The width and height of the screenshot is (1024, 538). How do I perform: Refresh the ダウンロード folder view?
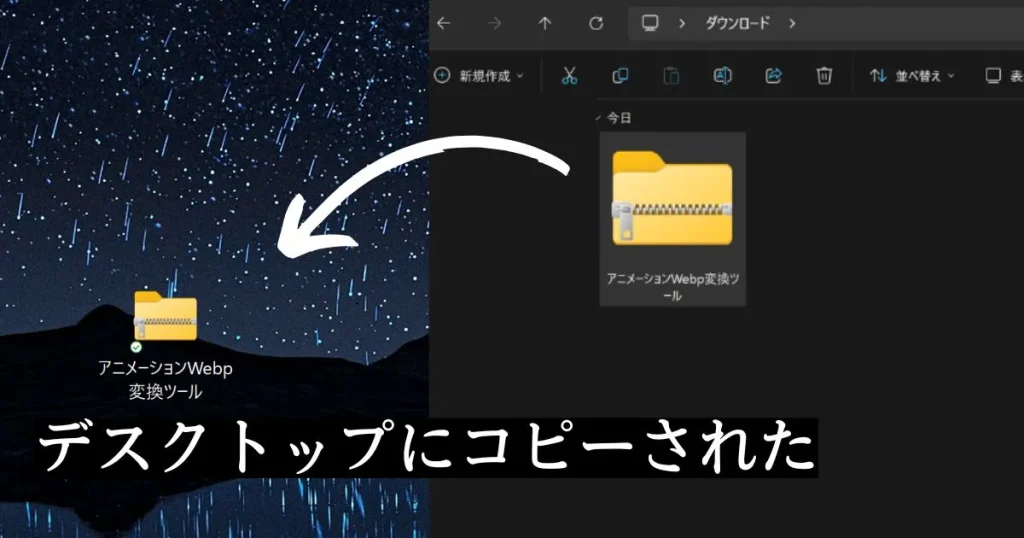click(596, 24)
